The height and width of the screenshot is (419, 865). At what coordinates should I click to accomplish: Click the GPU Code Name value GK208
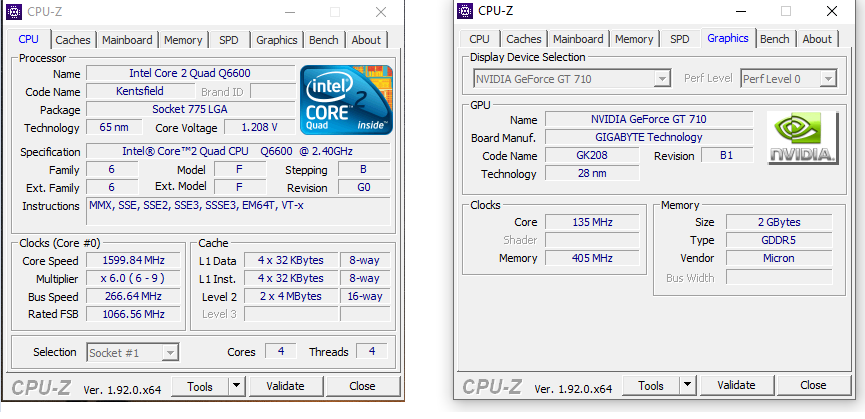pyautogui.click(x=592, y=155)
